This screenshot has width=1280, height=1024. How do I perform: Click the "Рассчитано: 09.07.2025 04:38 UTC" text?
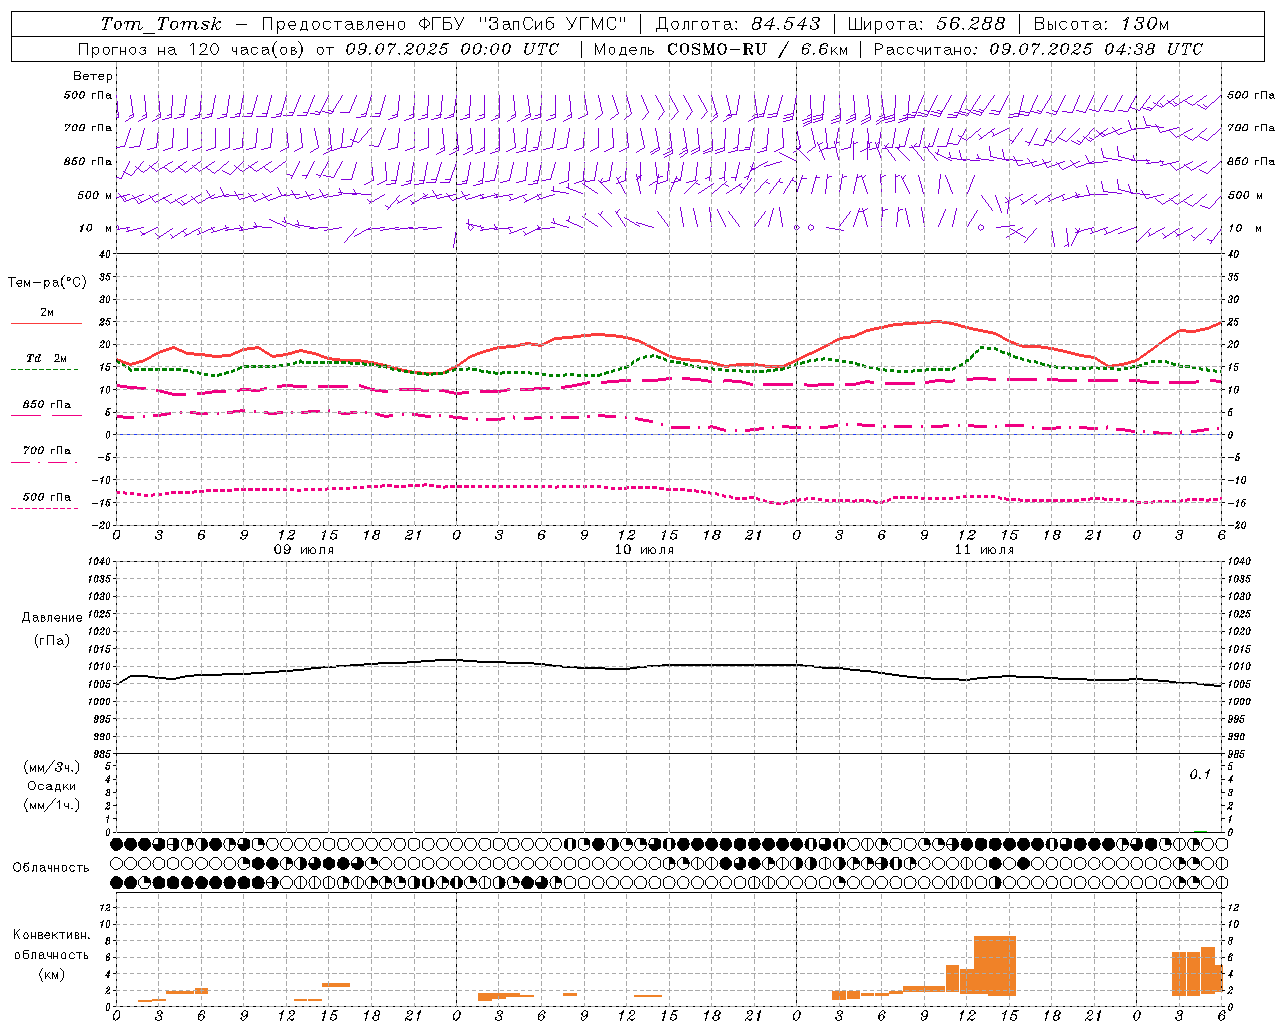tap(1038, 49)
